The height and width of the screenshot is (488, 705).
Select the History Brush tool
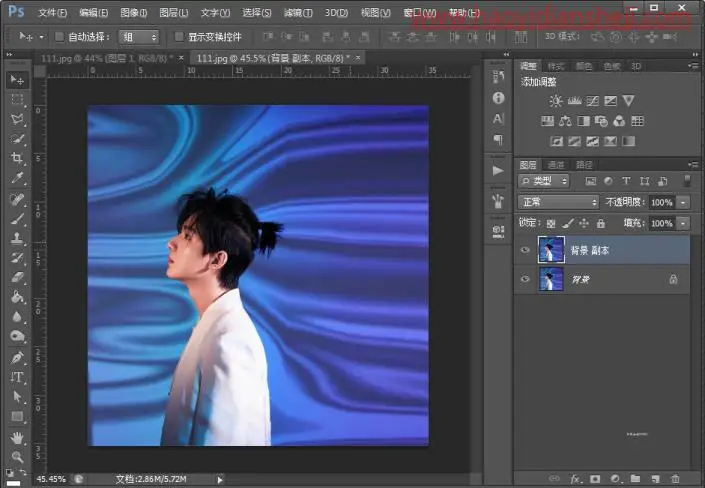[17, 258]
